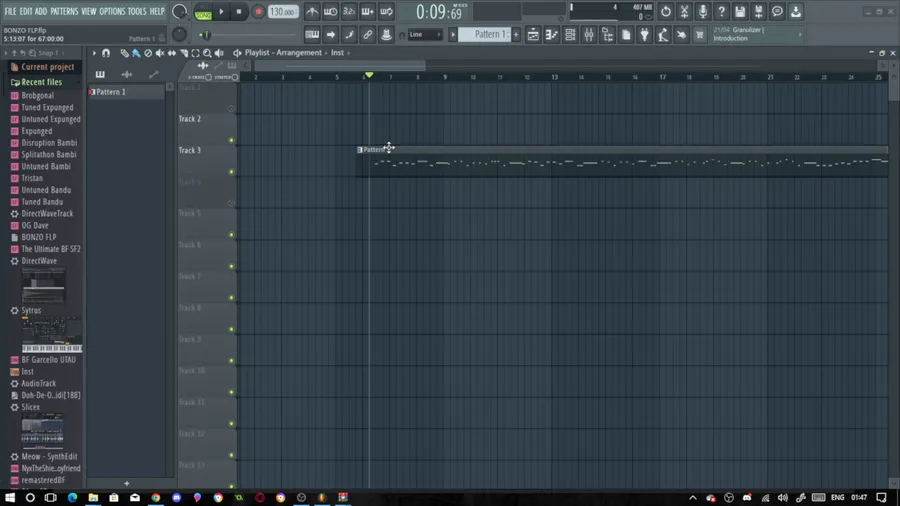
Task: Toggle the metronome icon
Action: tap(312, 11)
